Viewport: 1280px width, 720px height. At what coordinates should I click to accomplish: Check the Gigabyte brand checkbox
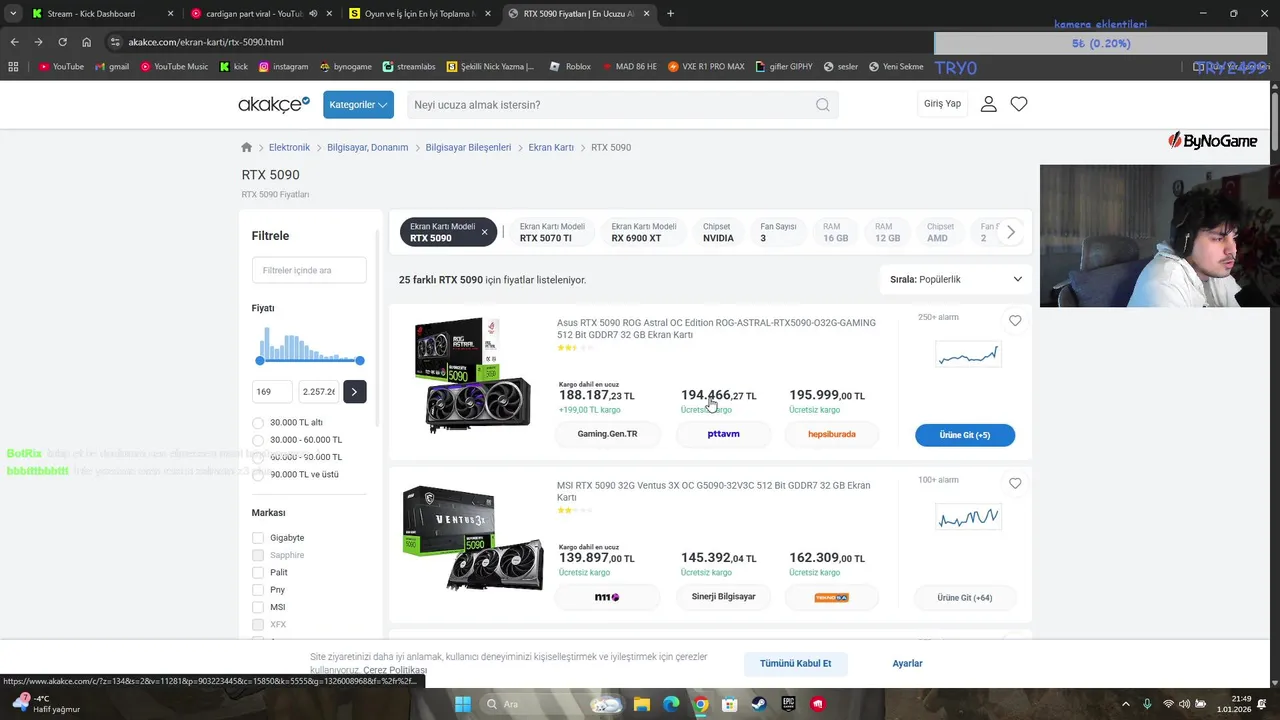coord(258,538)
